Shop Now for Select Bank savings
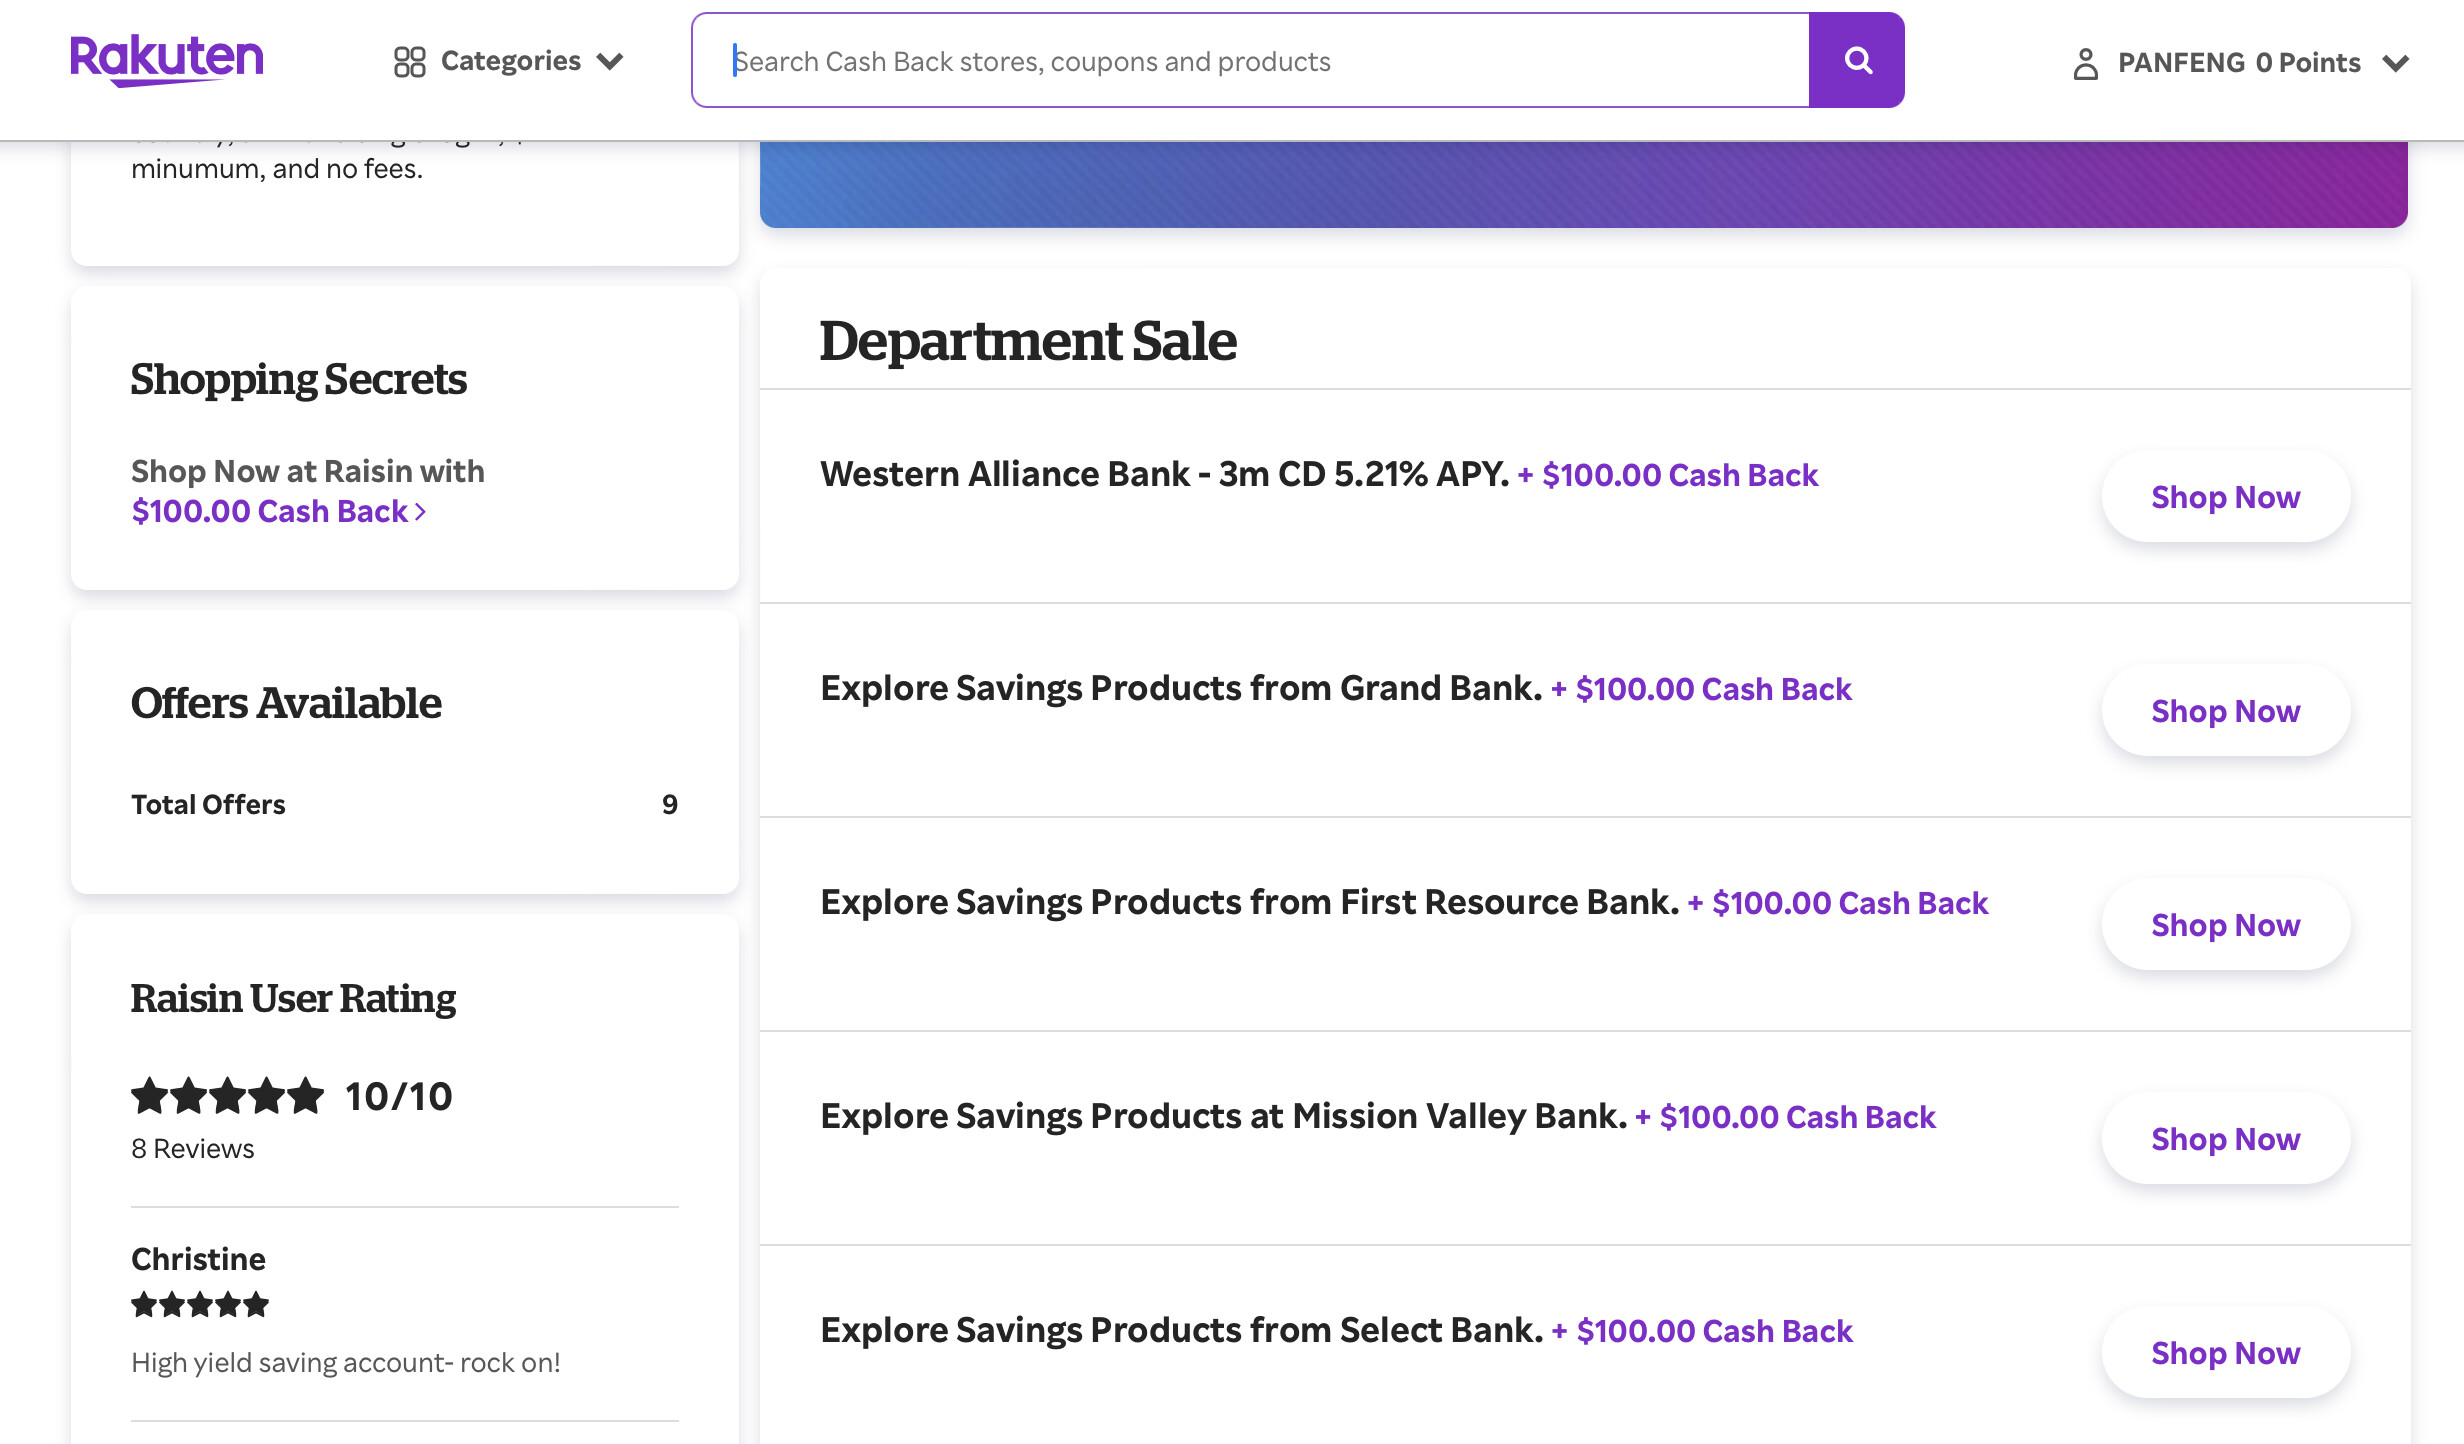This screenshot has height=1444, width=2464. pos(2225,1353)
